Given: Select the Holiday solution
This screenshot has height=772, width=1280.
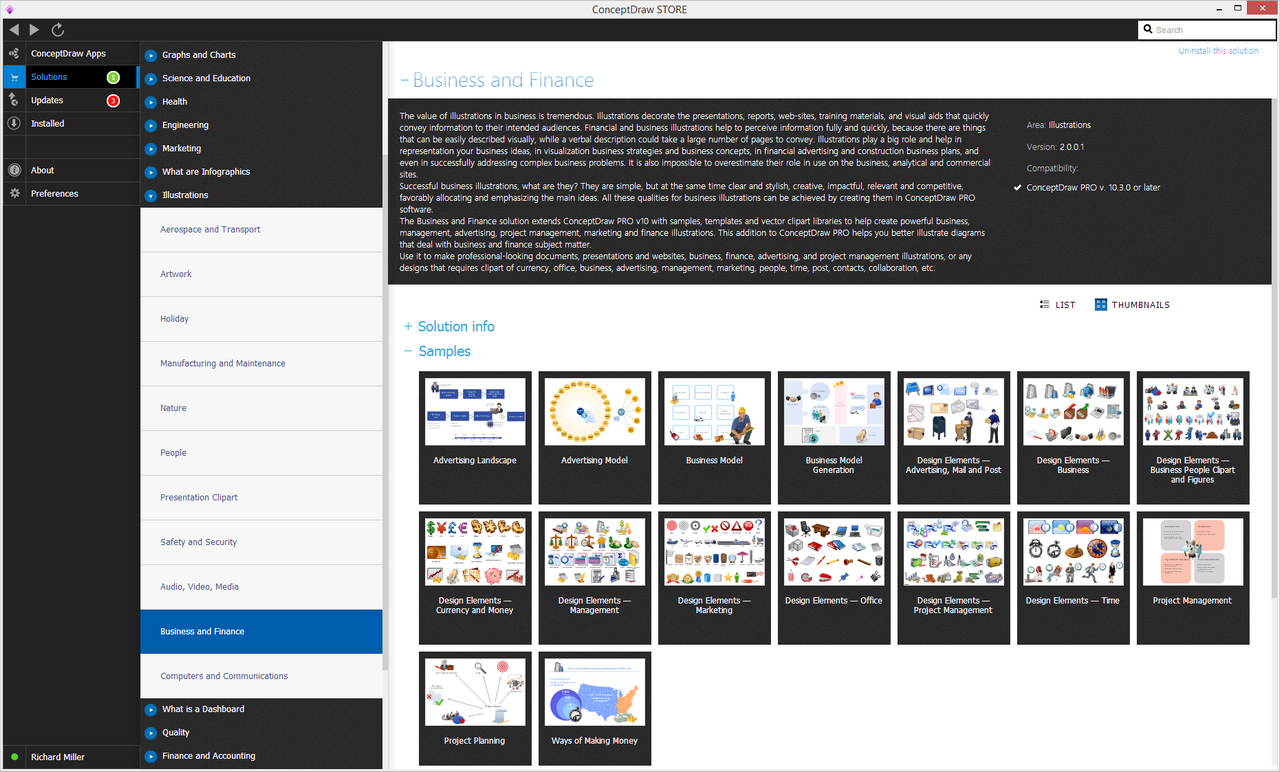Looking at the screenshot, I should pyautogui.click(x=261, y=319).
